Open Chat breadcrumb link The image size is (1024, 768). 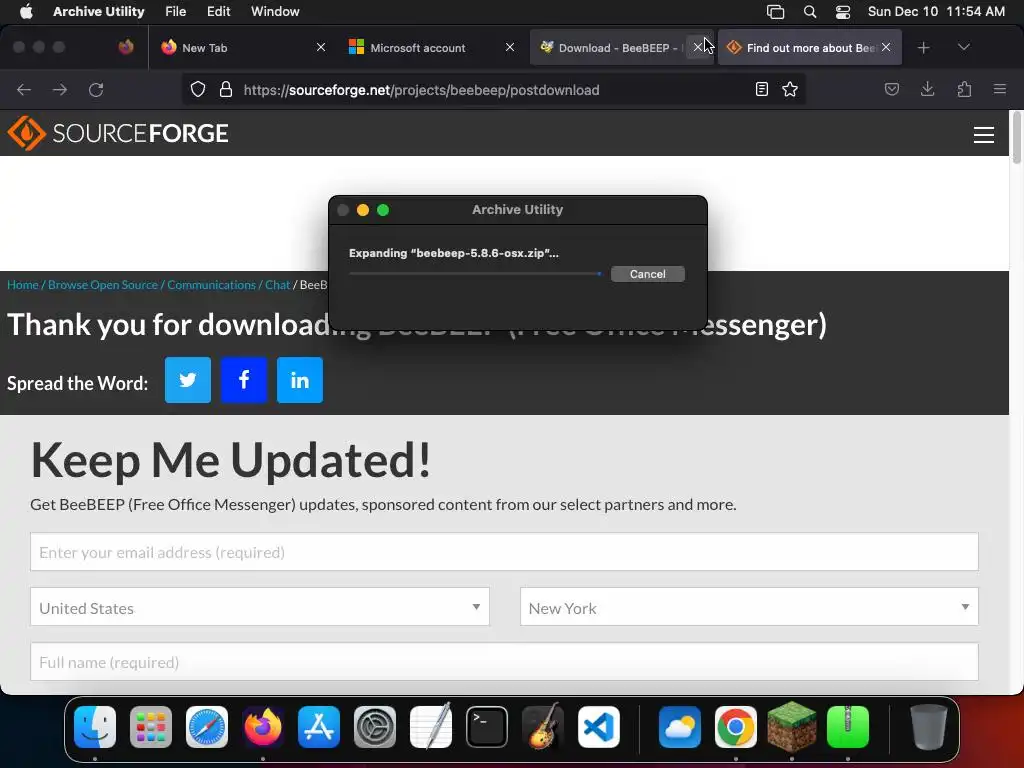pyautogui.click(x=278, y=285)
